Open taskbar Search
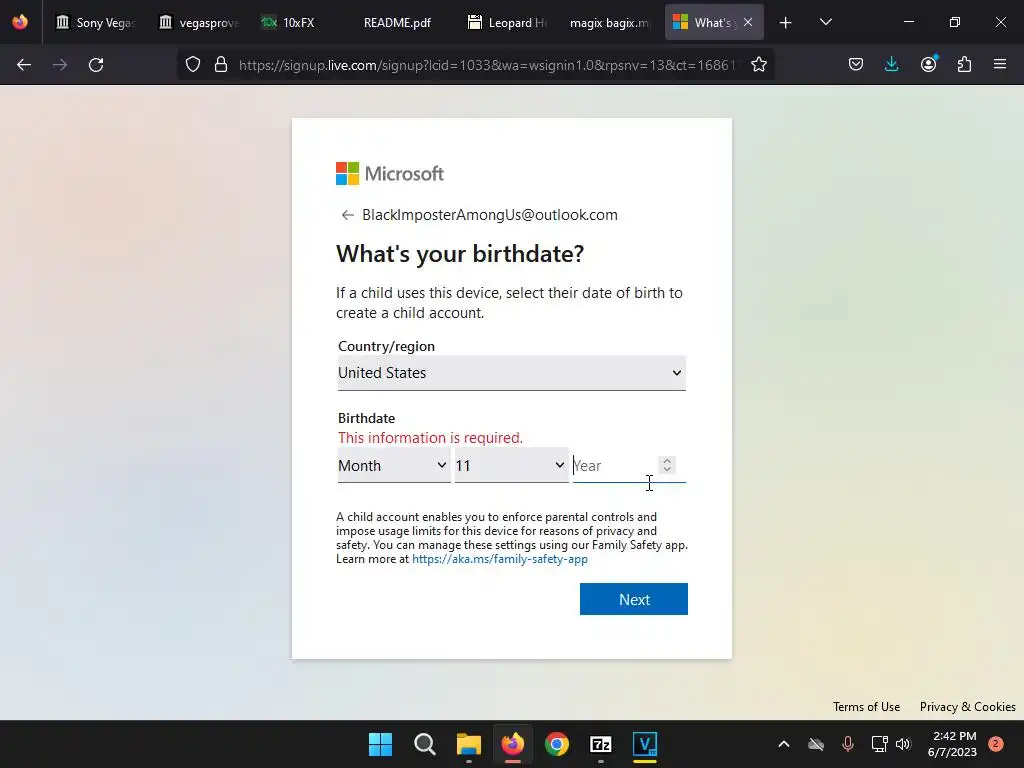The height and width of the screenshot is (768, 1024). click(x=424, y=744)
